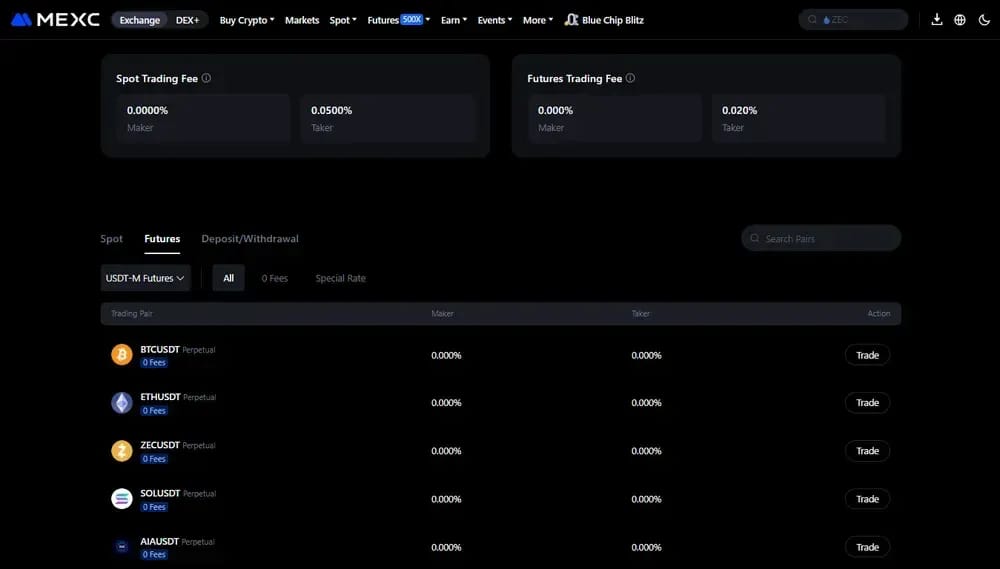1000x569 pixels.
Task: Expand the Earn menu
Action: [454, 20]
